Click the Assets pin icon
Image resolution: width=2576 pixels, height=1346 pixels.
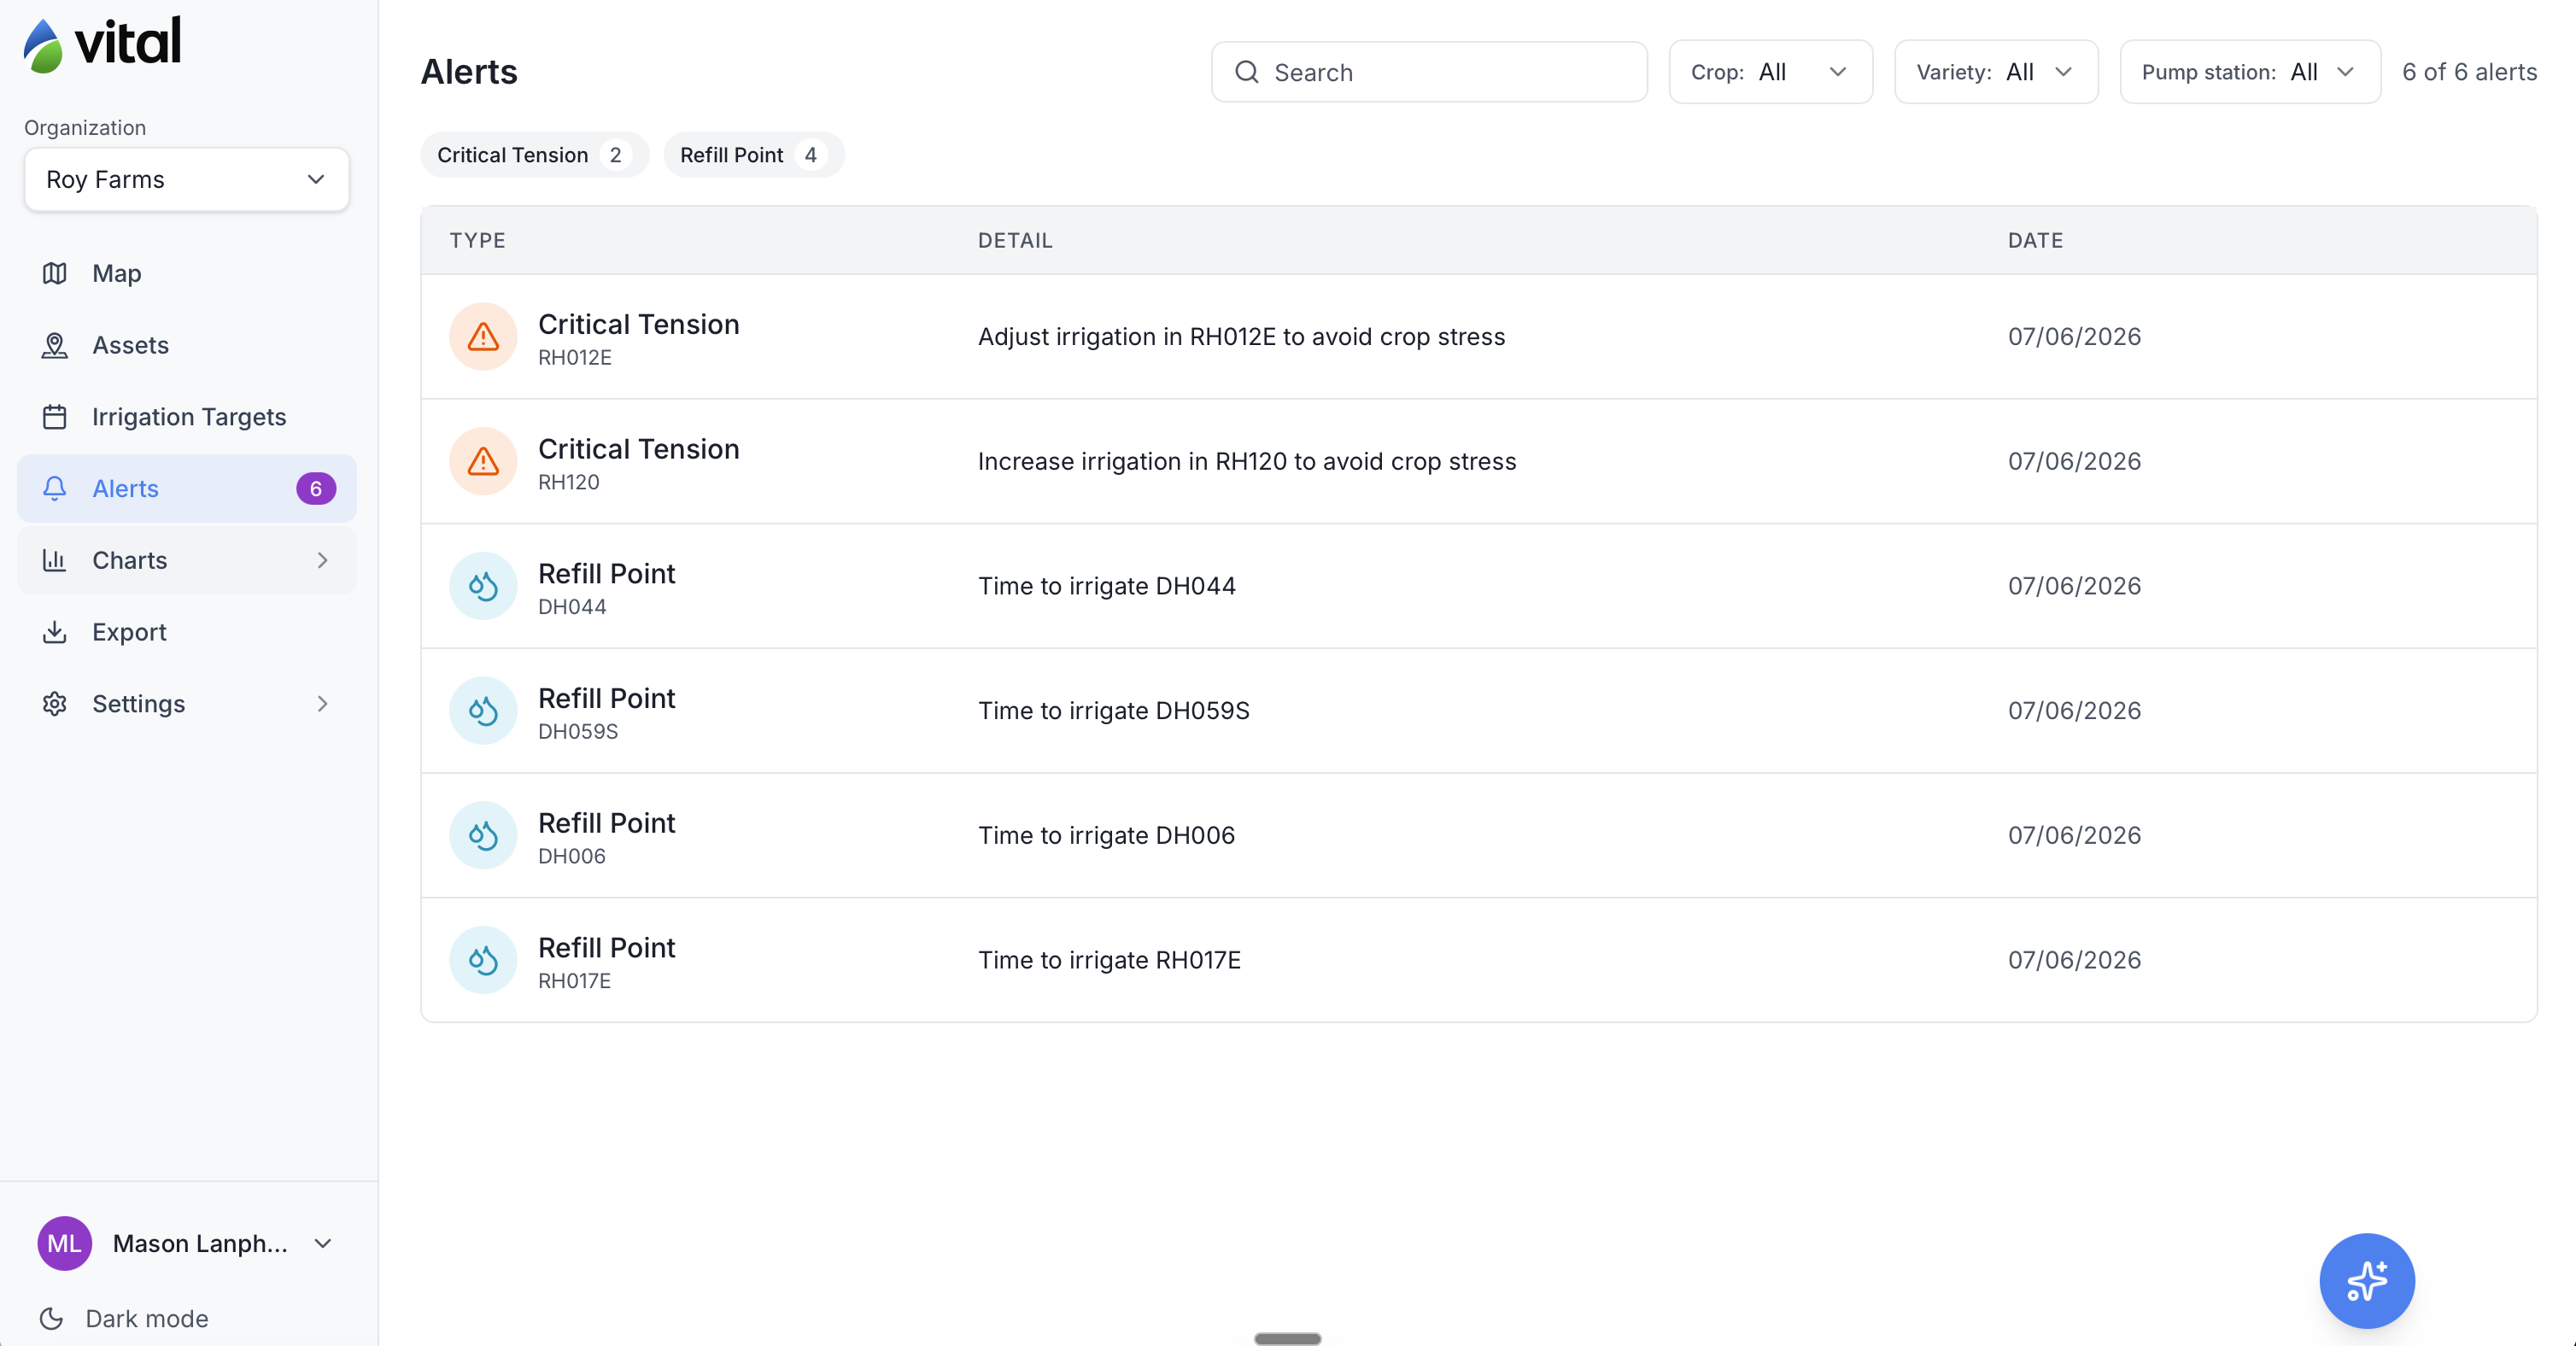tap(55, 345)
